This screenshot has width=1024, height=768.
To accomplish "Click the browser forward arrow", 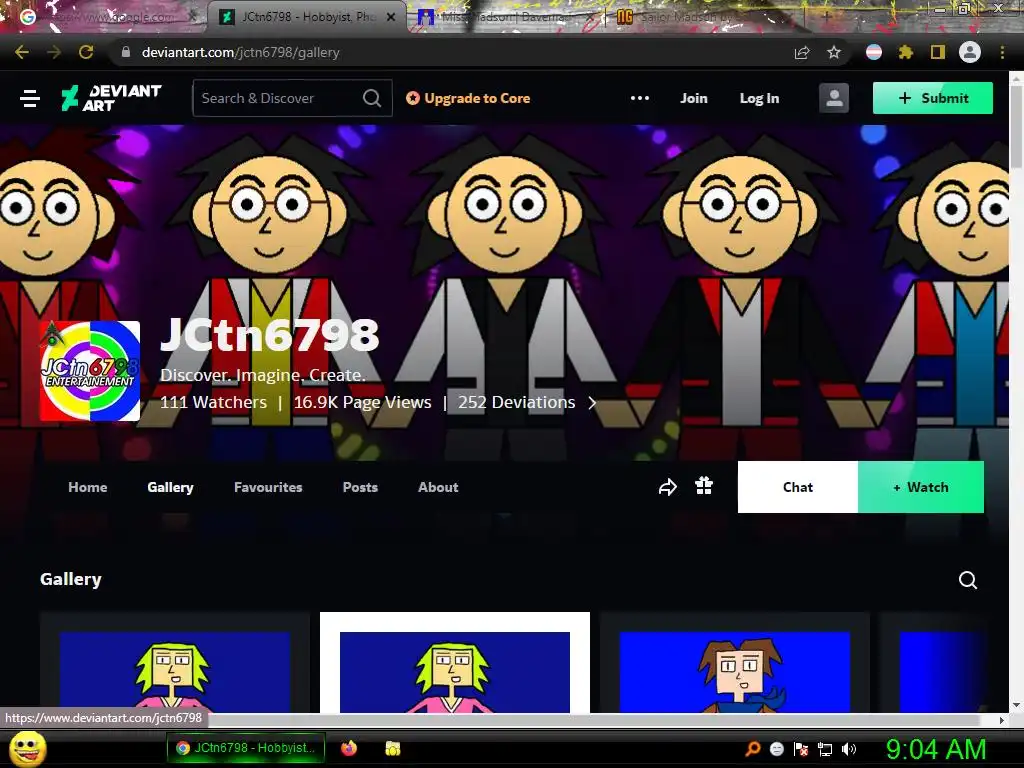I will [54, 52].
